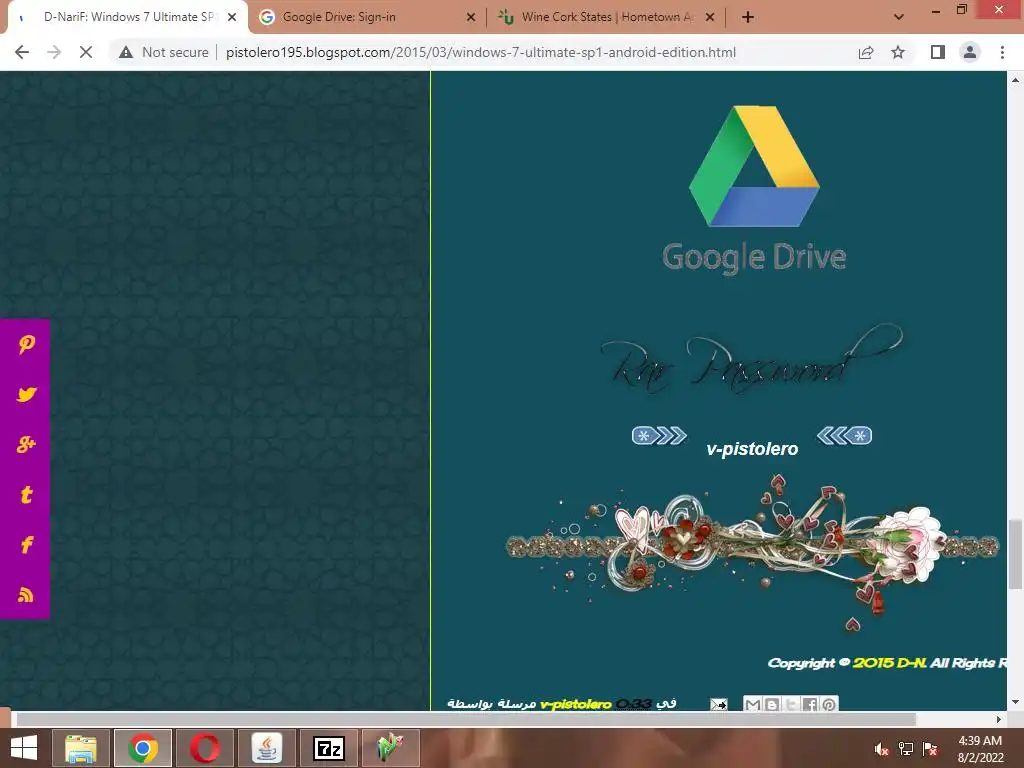This screenshot has height=768, width=1024.
Task: Click the address bar URL
Action: pyautogui.click(x=481, y=52)
